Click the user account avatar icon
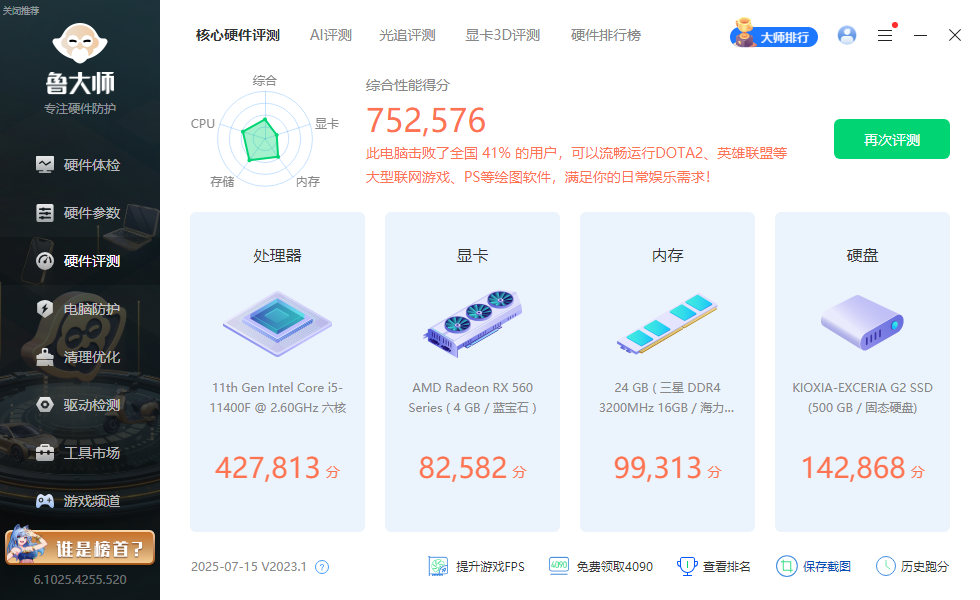 pos(847,35)
